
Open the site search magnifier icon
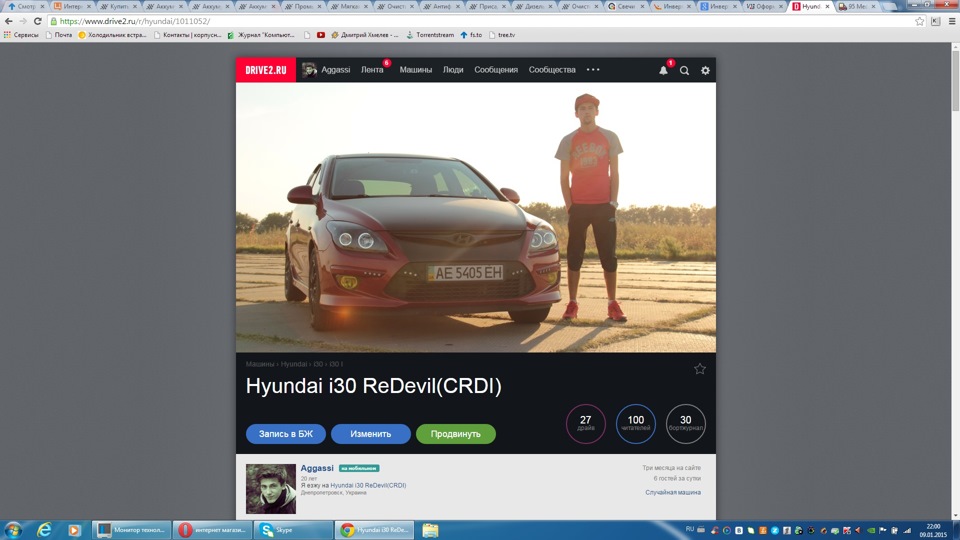684,70
